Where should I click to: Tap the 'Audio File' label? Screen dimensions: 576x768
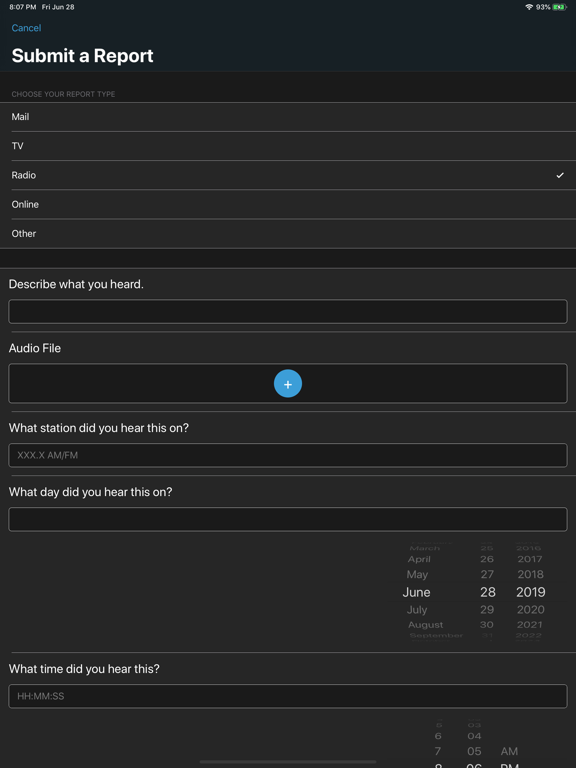pos(35,348)
